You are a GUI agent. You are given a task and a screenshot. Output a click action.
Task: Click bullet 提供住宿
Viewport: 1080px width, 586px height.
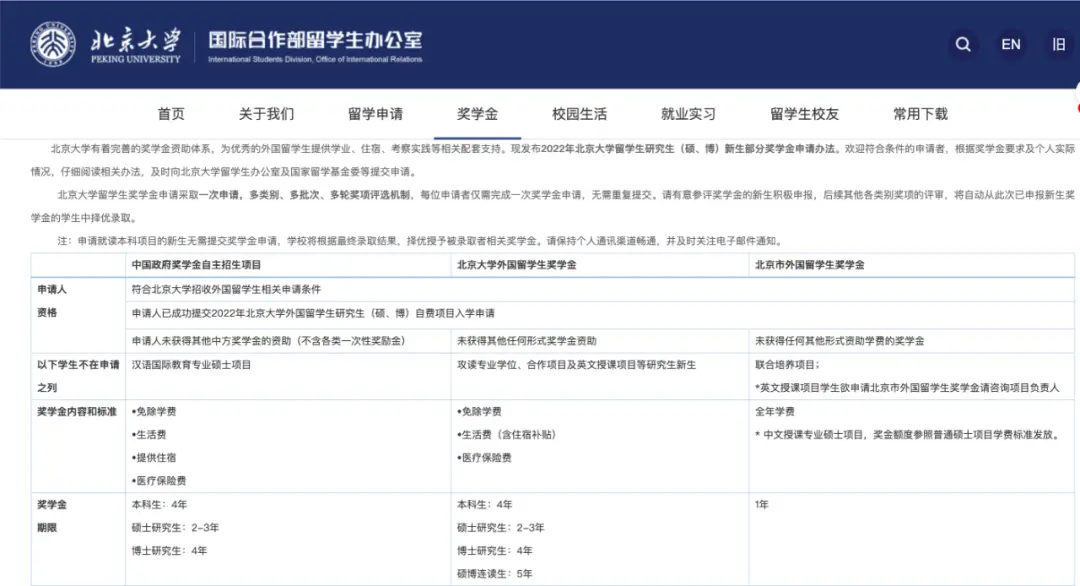click(154, 458)
